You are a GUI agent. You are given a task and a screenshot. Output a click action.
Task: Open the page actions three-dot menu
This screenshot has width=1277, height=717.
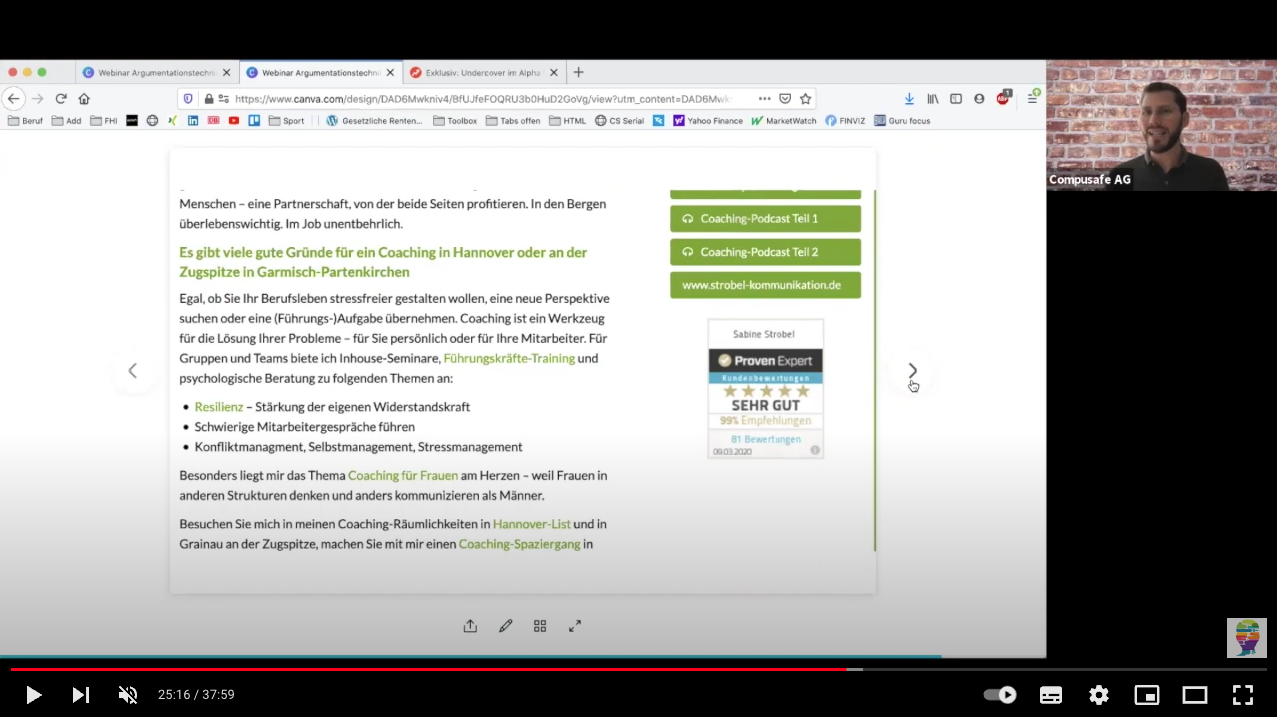point(764,99)
